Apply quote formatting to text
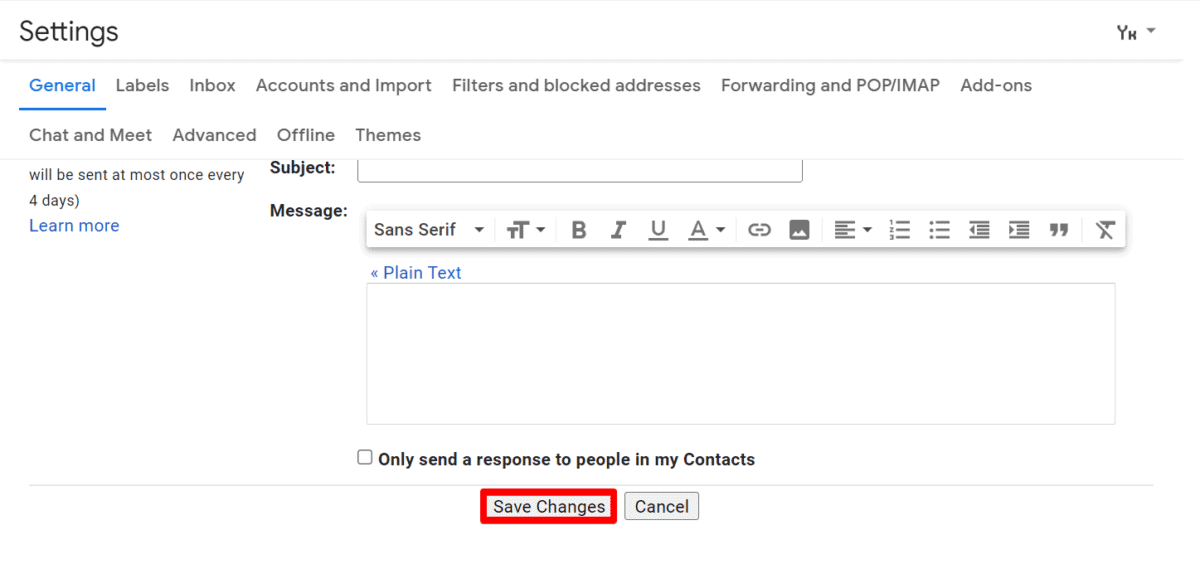 1059,230
